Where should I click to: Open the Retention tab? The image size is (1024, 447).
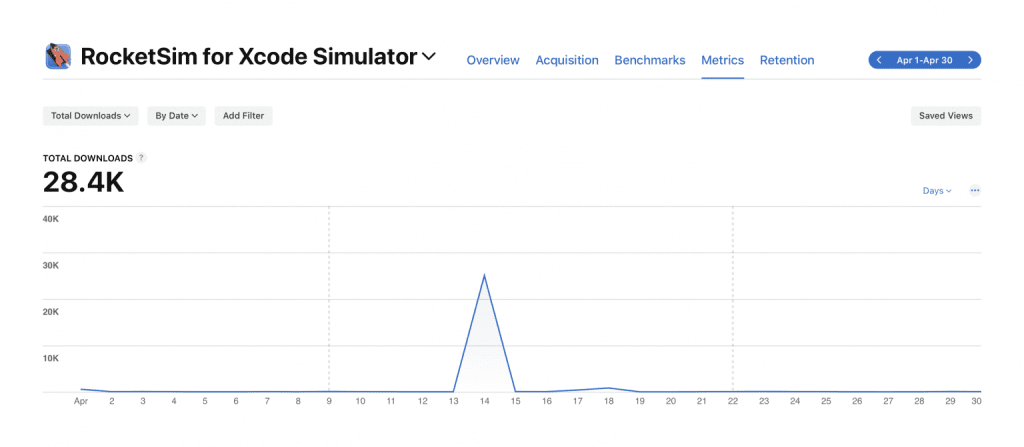tap(787, 60)
